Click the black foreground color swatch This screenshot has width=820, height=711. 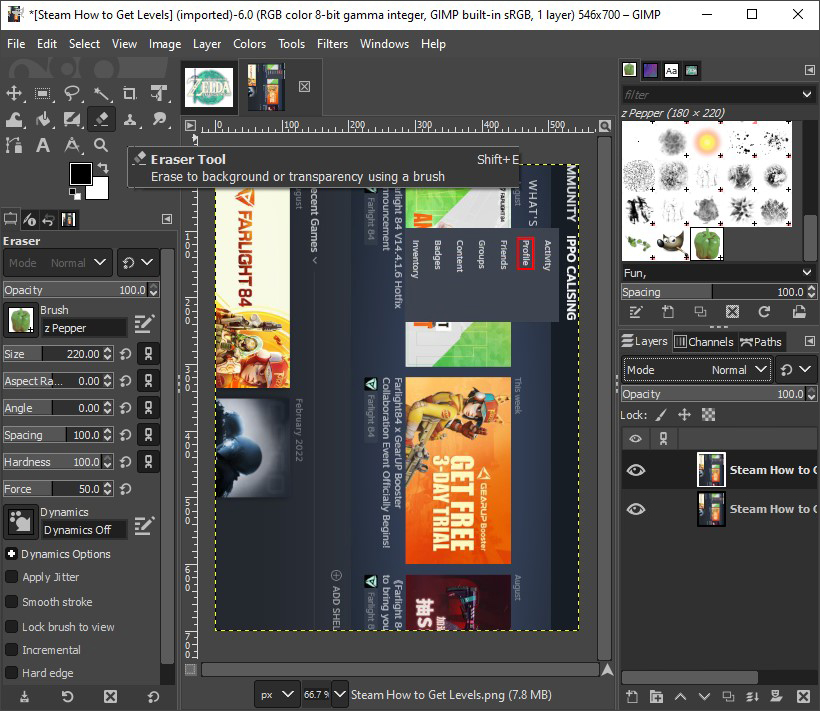coord(81,174)
